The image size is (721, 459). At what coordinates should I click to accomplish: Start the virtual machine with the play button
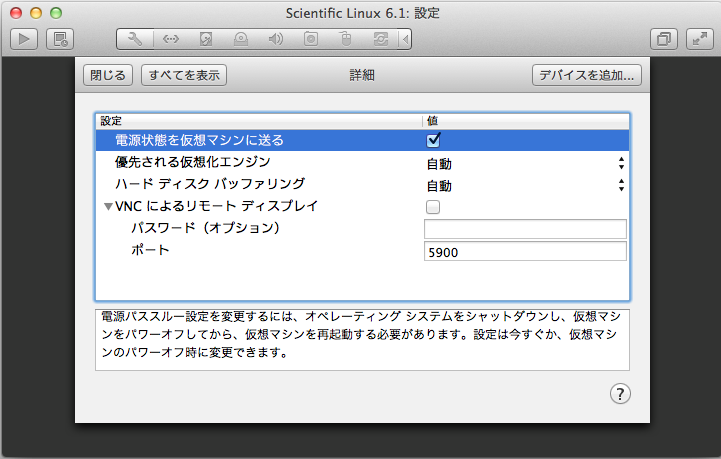click(24, 39)
